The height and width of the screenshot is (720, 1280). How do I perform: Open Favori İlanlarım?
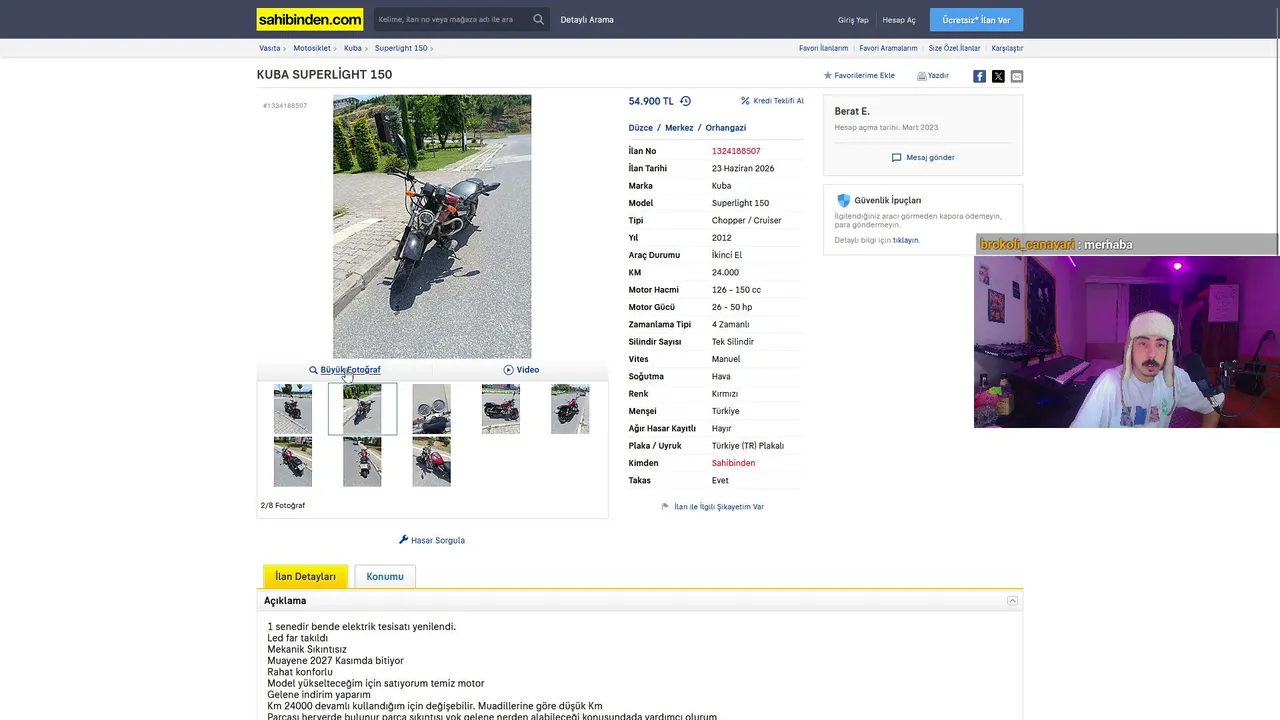pyautogui.click(x=823, y=48)
